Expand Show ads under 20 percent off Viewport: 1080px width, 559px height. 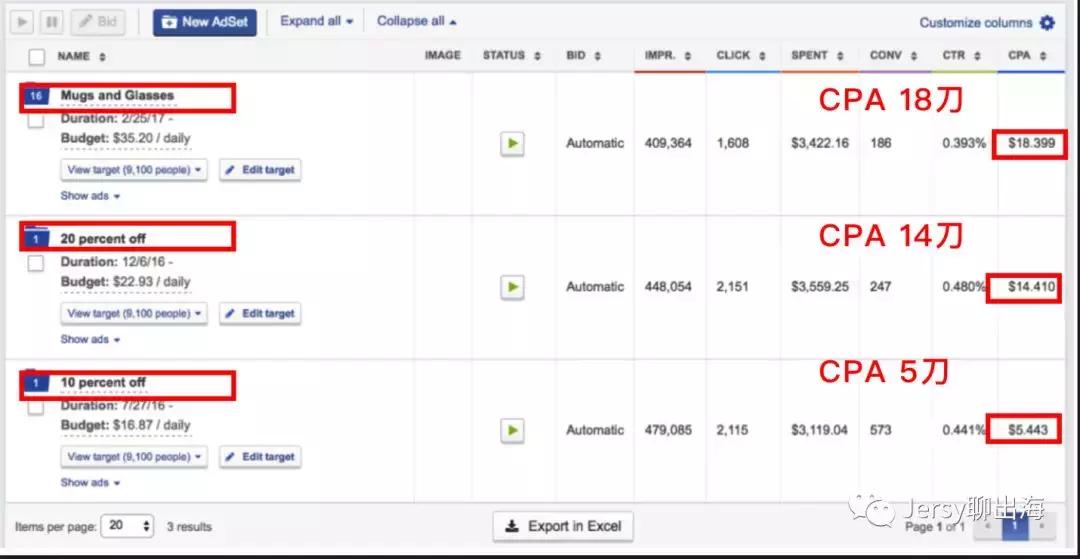[x=90, y=339]
